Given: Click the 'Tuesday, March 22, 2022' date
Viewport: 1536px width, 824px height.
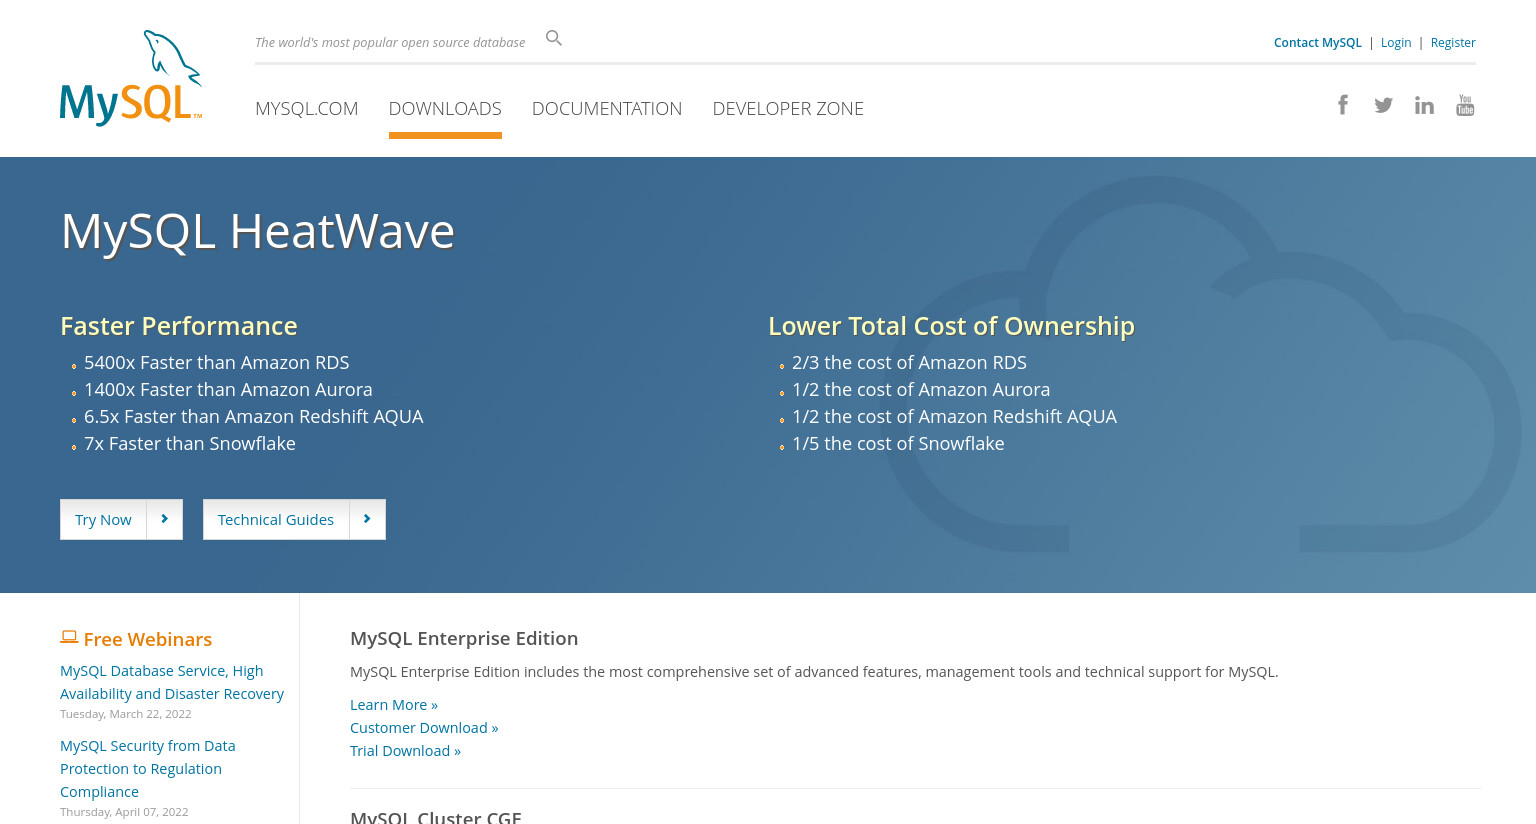Looking at the screenshot, I should pyautogui.click(x=126, y=714).
